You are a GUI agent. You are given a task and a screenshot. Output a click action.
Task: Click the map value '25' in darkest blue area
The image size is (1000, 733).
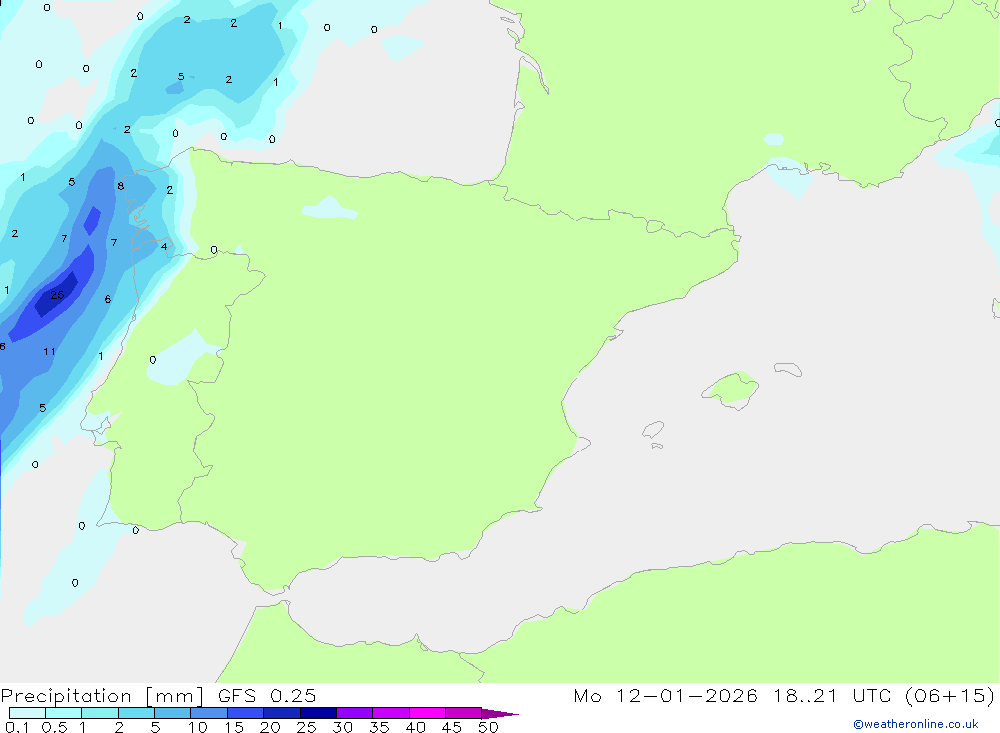(57, 295)
